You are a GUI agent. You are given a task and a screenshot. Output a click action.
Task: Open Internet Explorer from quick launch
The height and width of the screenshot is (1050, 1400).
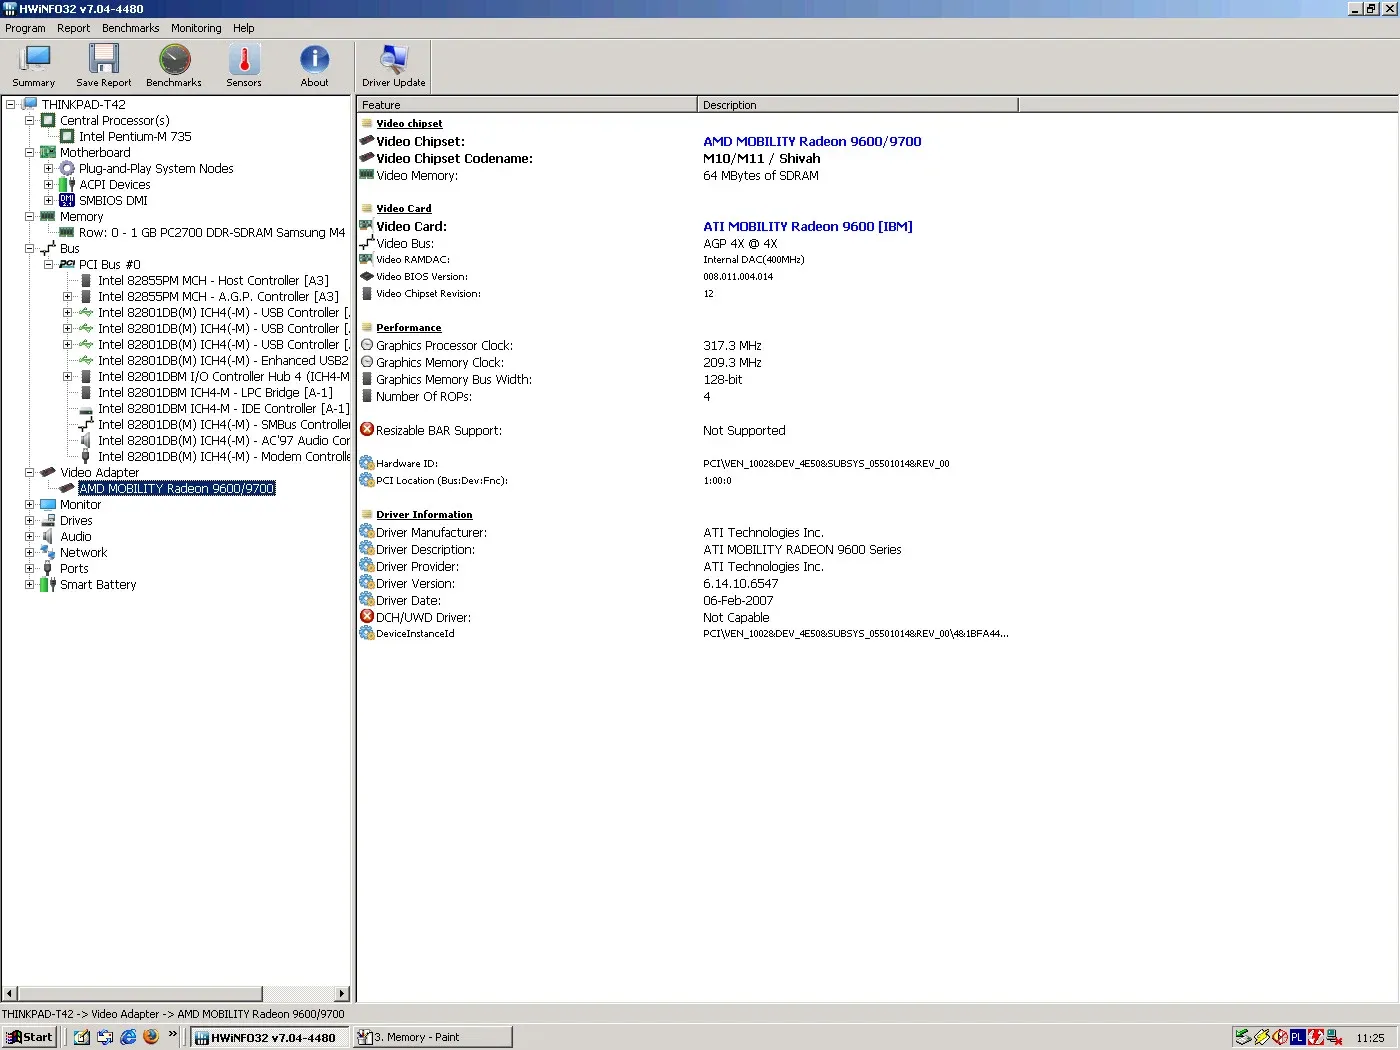point(128,1037)
